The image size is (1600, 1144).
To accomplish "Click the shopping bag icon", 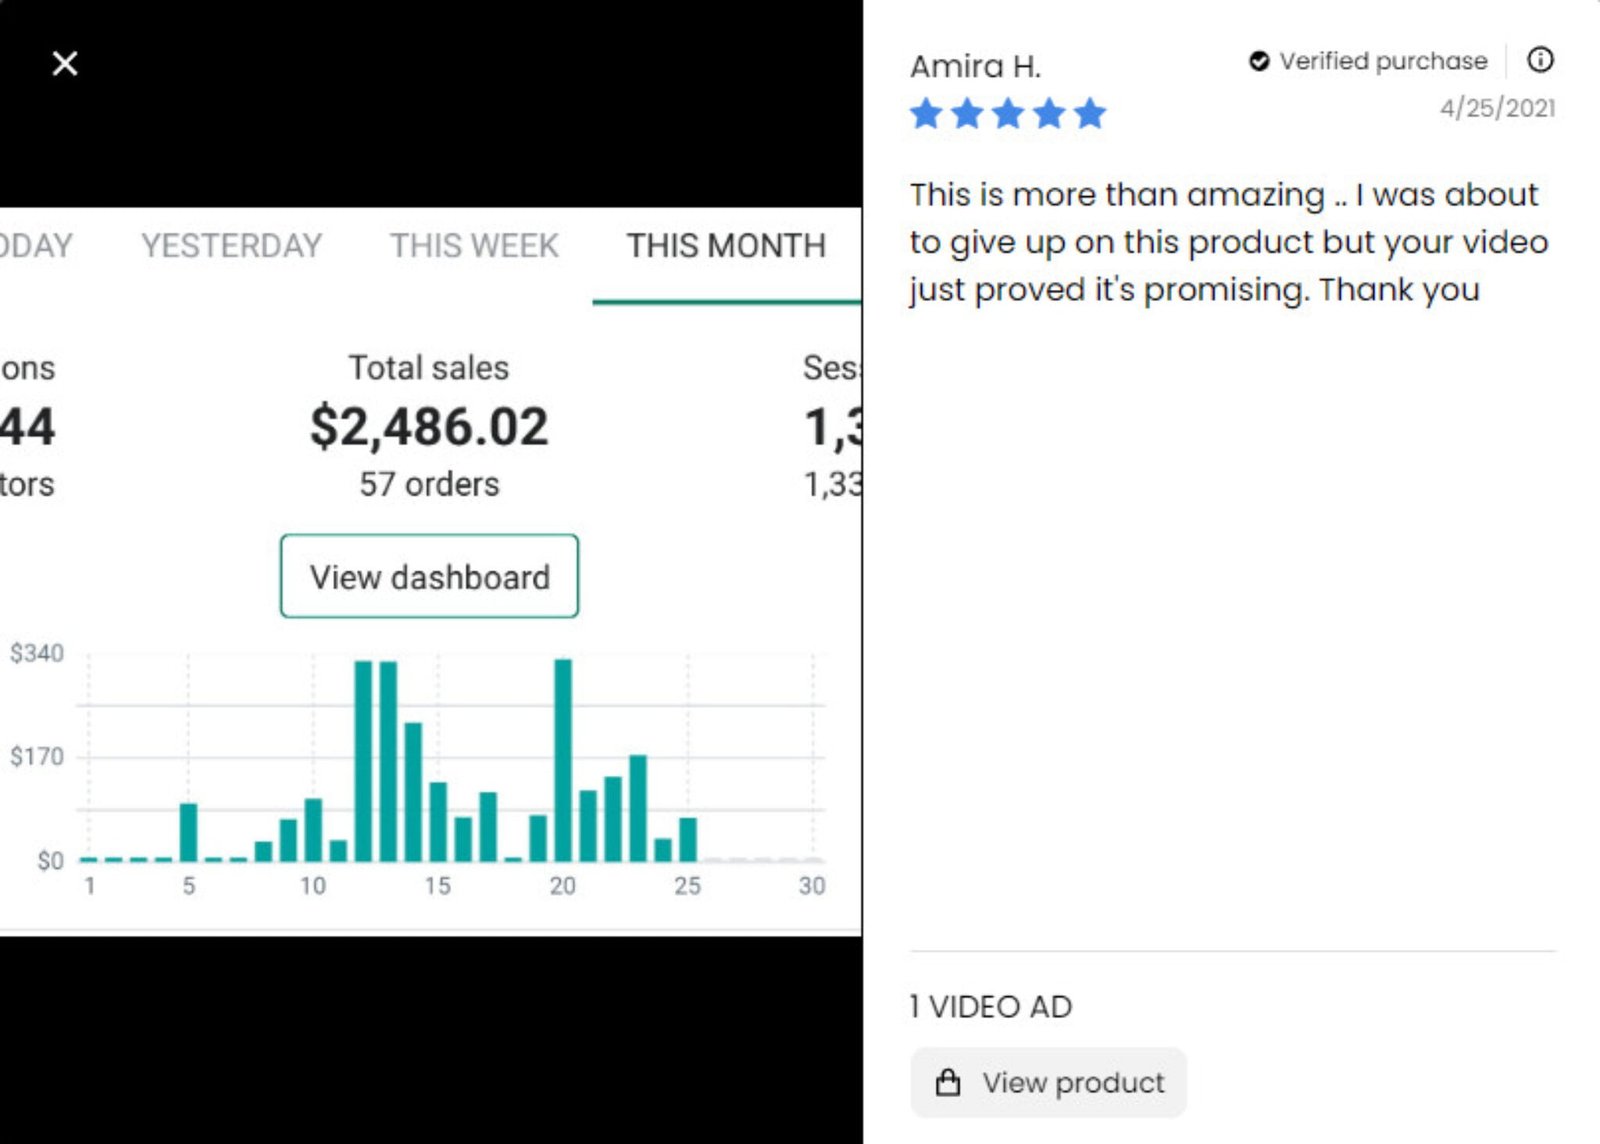I will 948,1082.
